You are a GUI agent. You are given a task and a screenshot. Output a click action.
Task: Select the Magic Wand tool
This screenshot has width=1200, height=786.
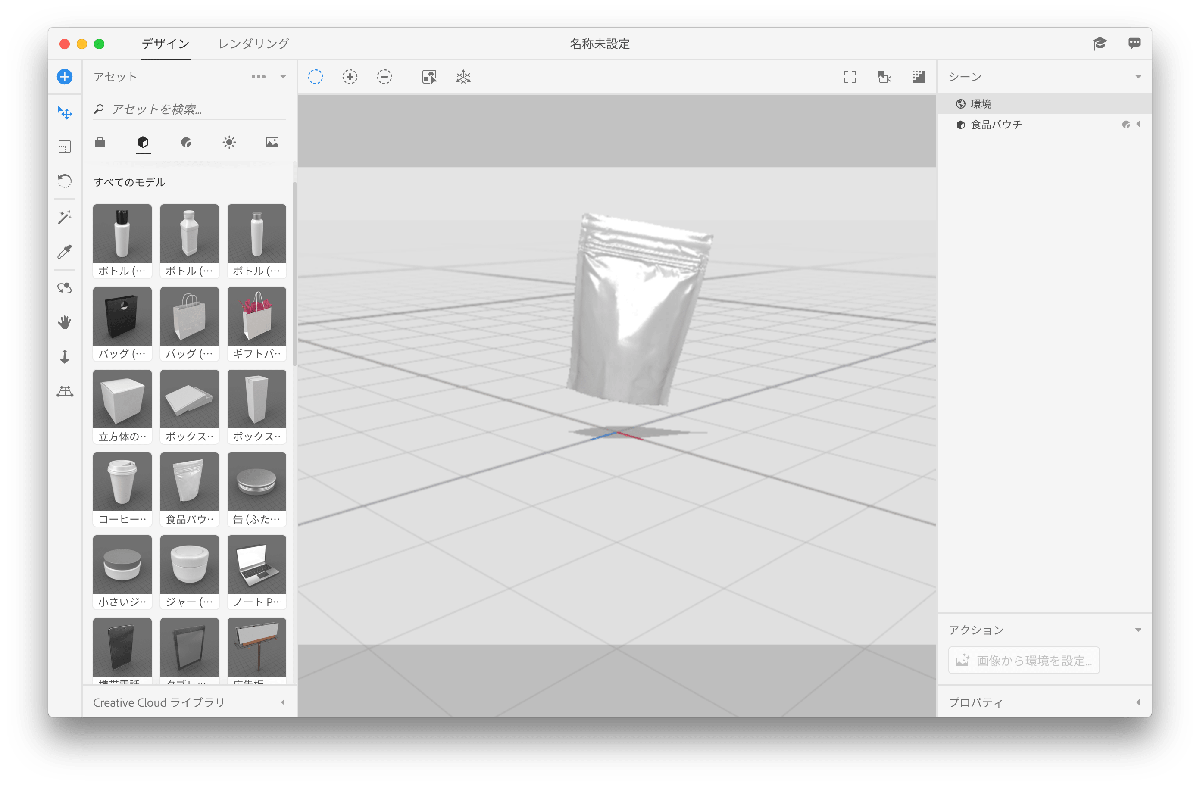[64, 217]
